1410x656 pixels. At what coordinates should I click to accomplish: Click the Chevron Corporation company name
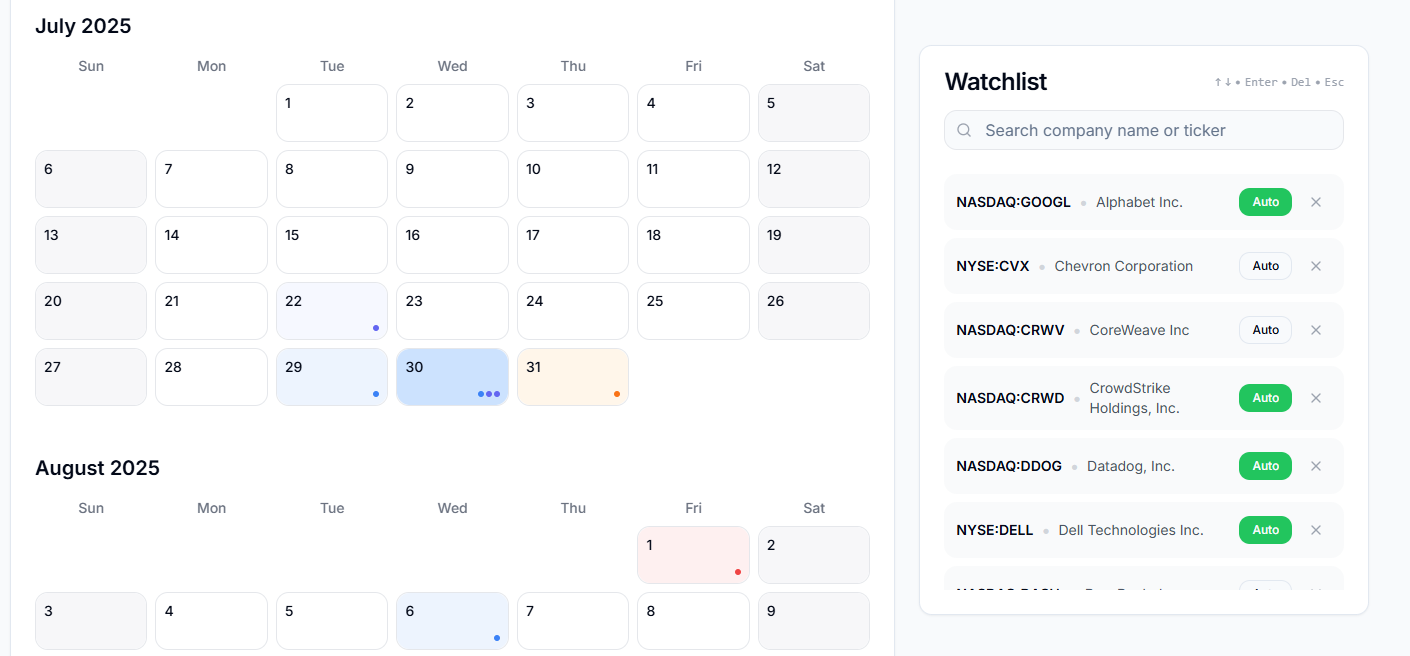tap(1124, 266)
